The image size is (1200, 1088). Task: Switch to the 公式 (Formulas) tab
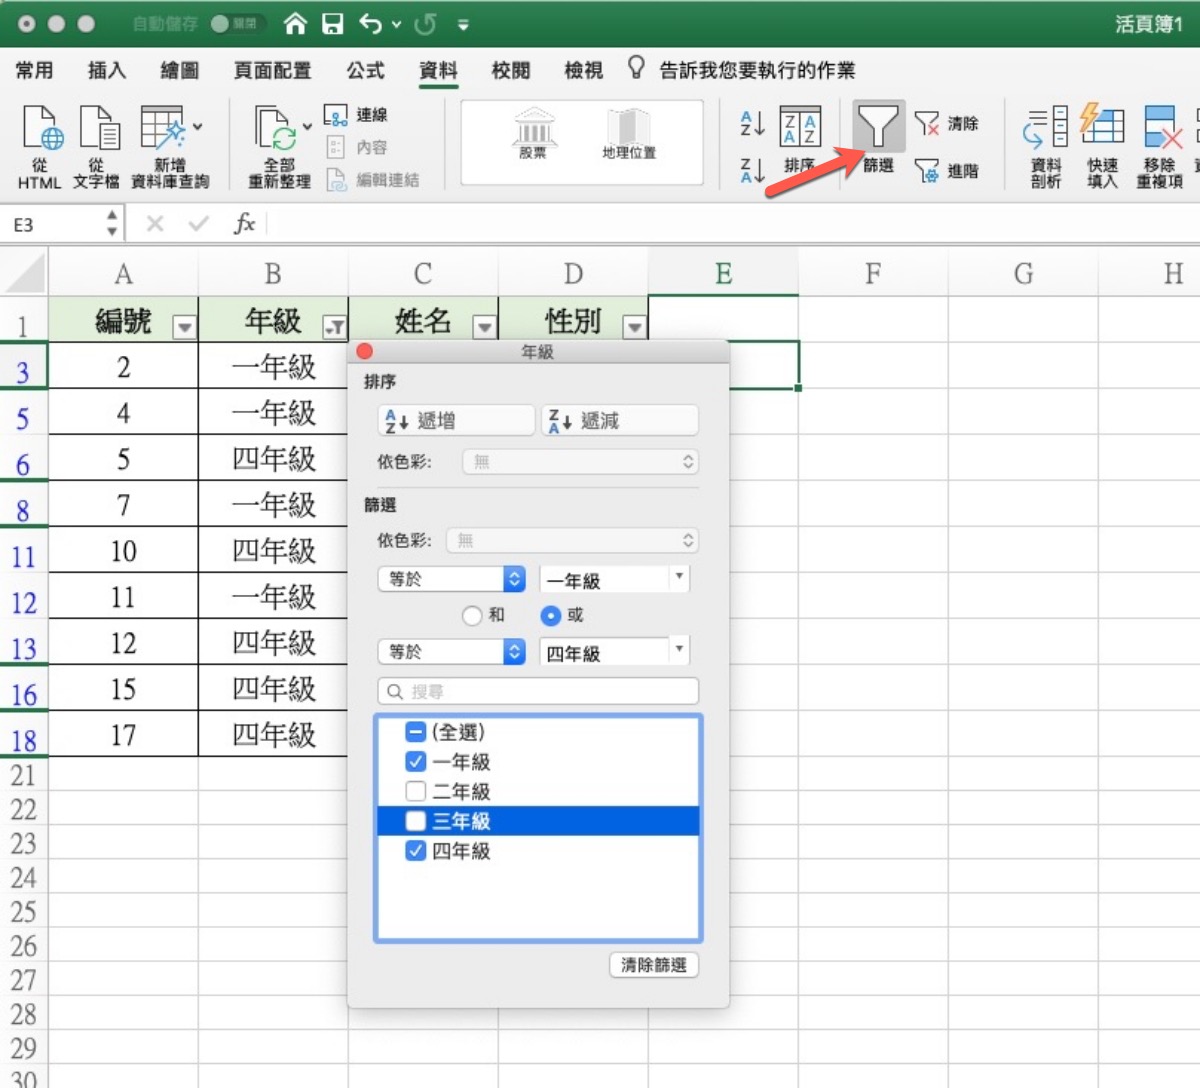pos(365,70)
